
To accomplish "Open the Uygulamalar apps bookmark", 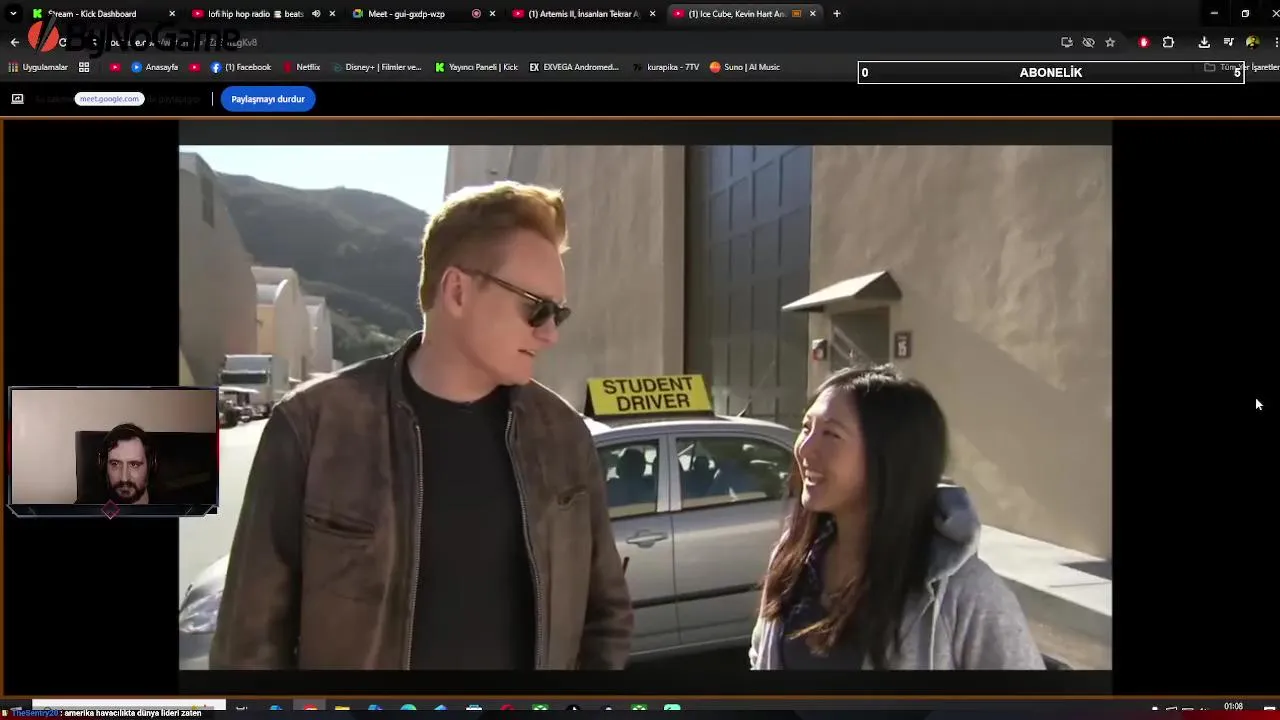I will 38,67.
